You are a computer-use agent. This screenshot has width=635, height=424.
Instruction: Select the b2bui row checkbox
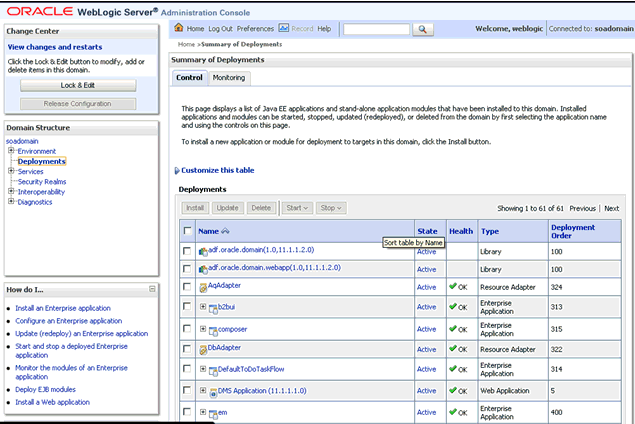pyautogui.click(x=187, y=306)
